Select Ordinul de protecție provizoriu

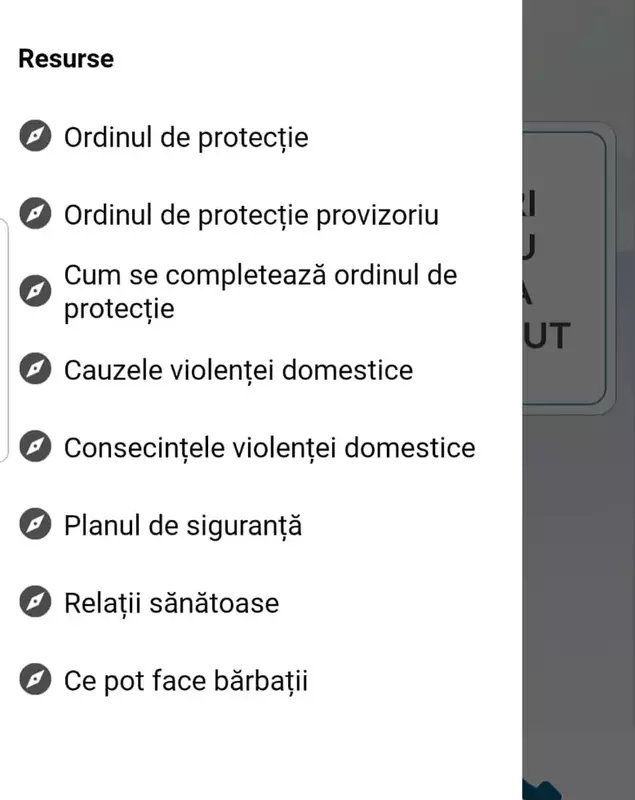pyautogui.click(x=251, y=215)
